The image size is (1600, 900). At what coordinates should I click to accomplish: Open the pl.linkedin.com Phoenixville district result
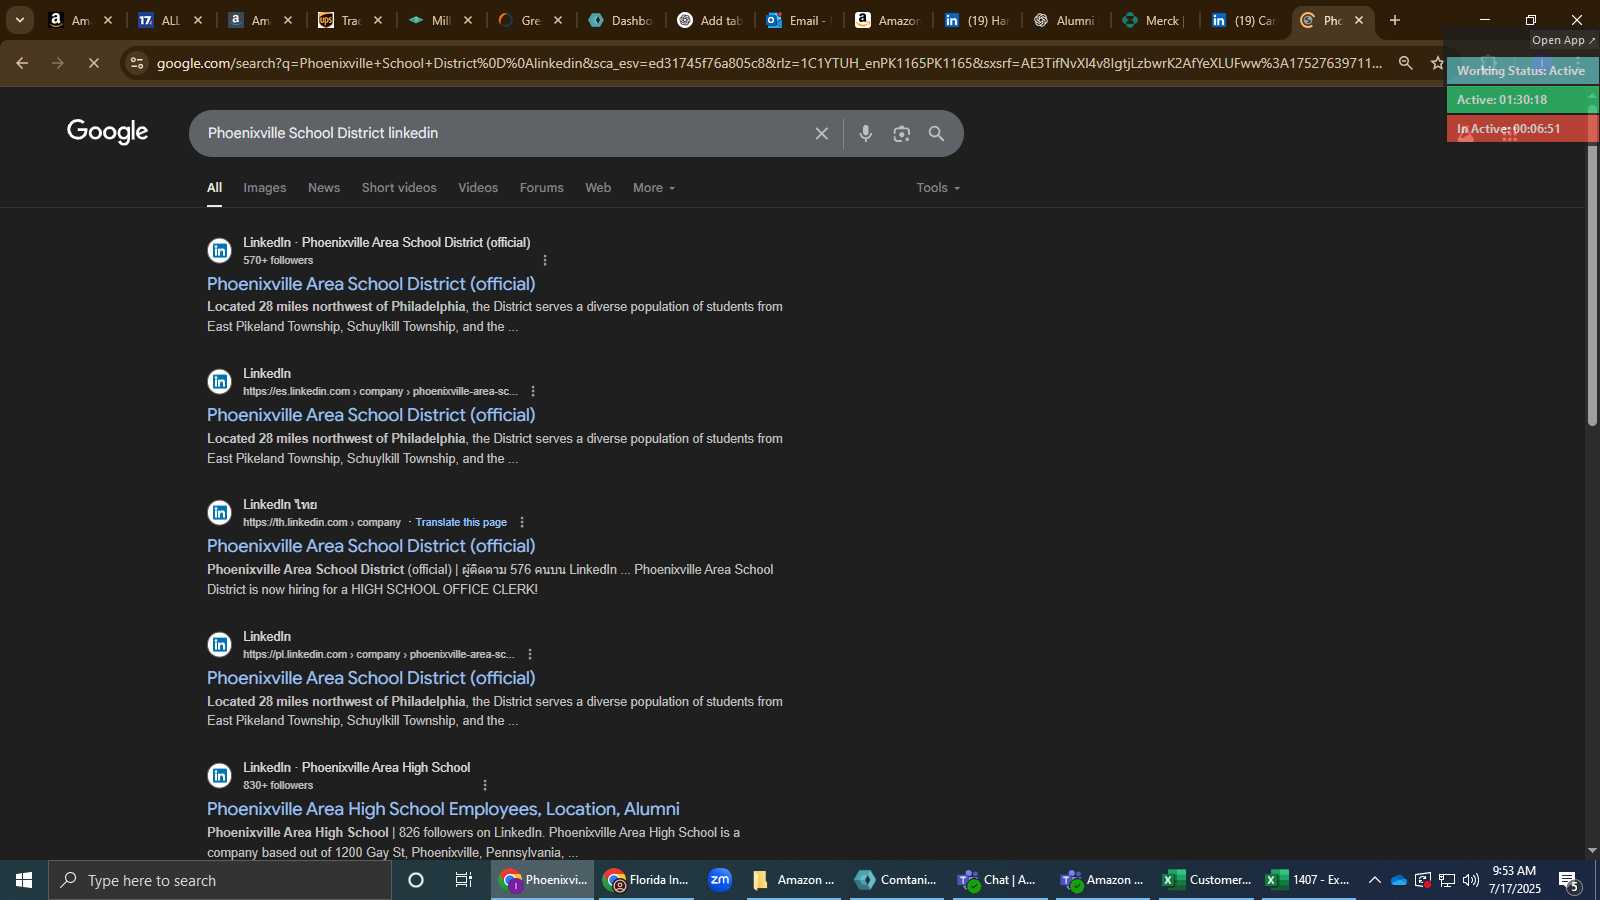pyautogui.click(x=371, y=678)
